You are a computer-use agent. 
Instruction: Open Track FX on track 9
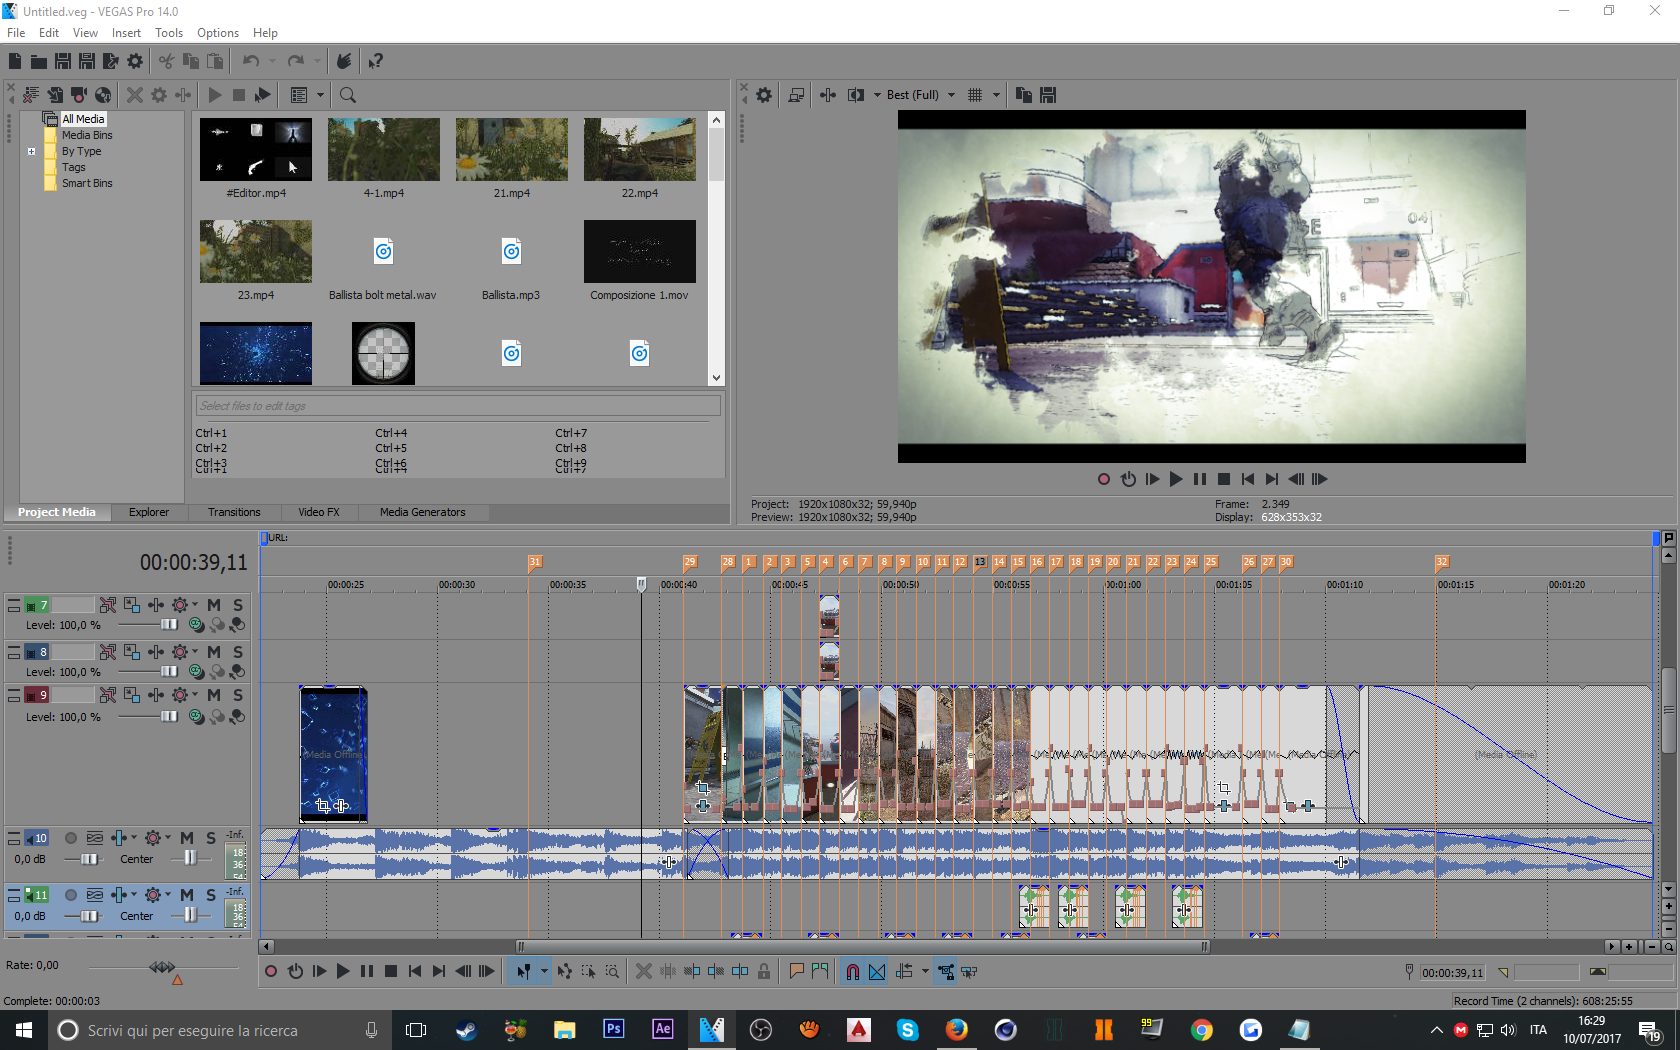pyautogui.click(x=156, y=695)
